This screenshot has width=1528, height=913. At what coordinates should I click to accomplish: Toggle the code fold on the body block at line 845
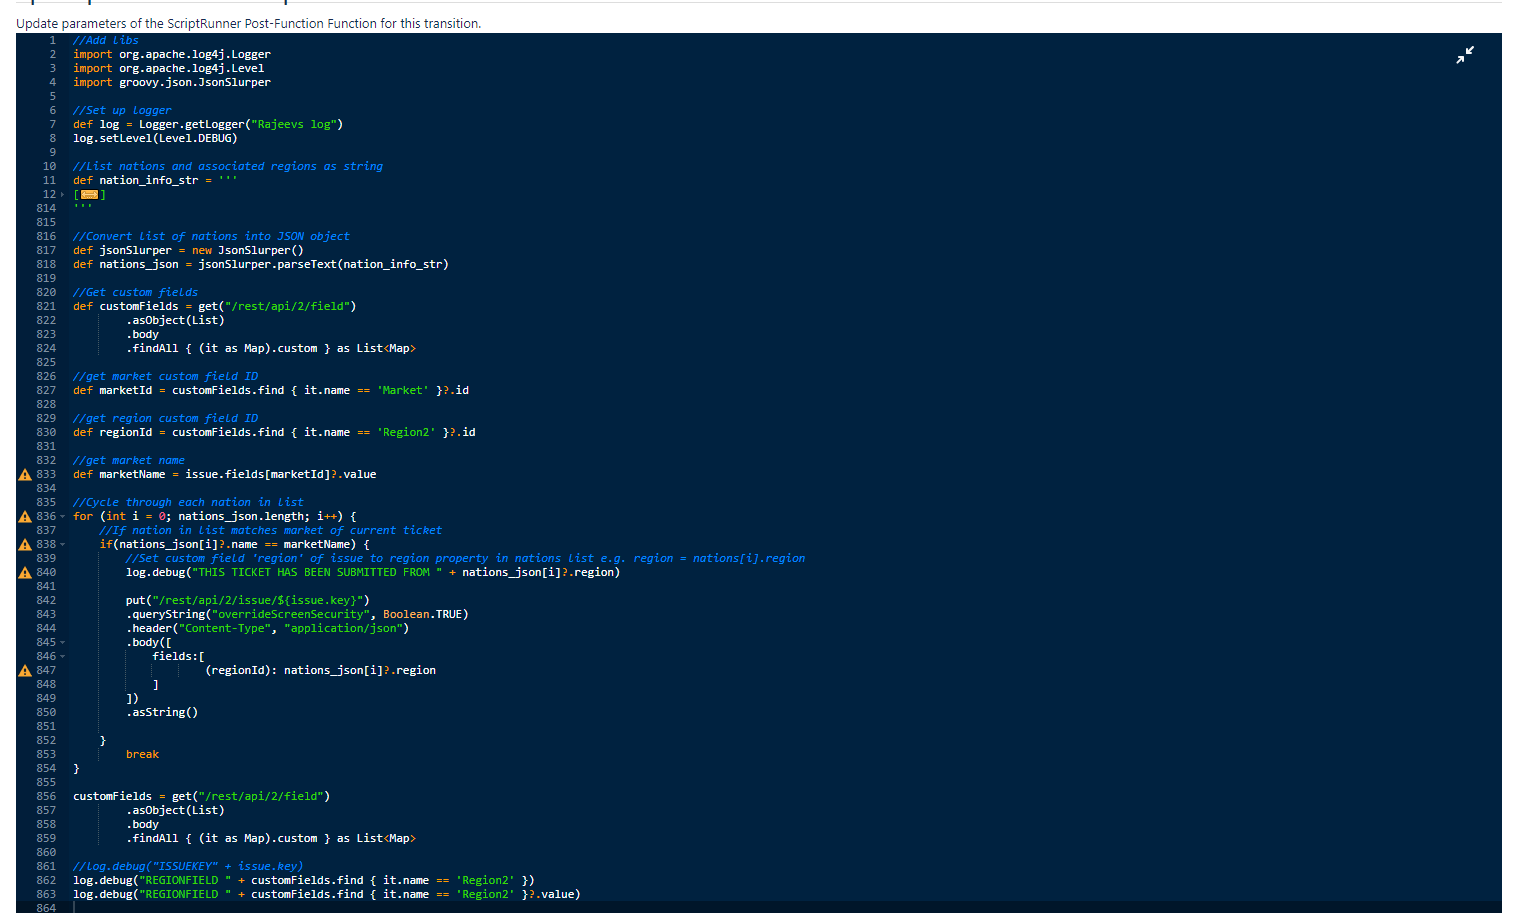pos(61,642)
